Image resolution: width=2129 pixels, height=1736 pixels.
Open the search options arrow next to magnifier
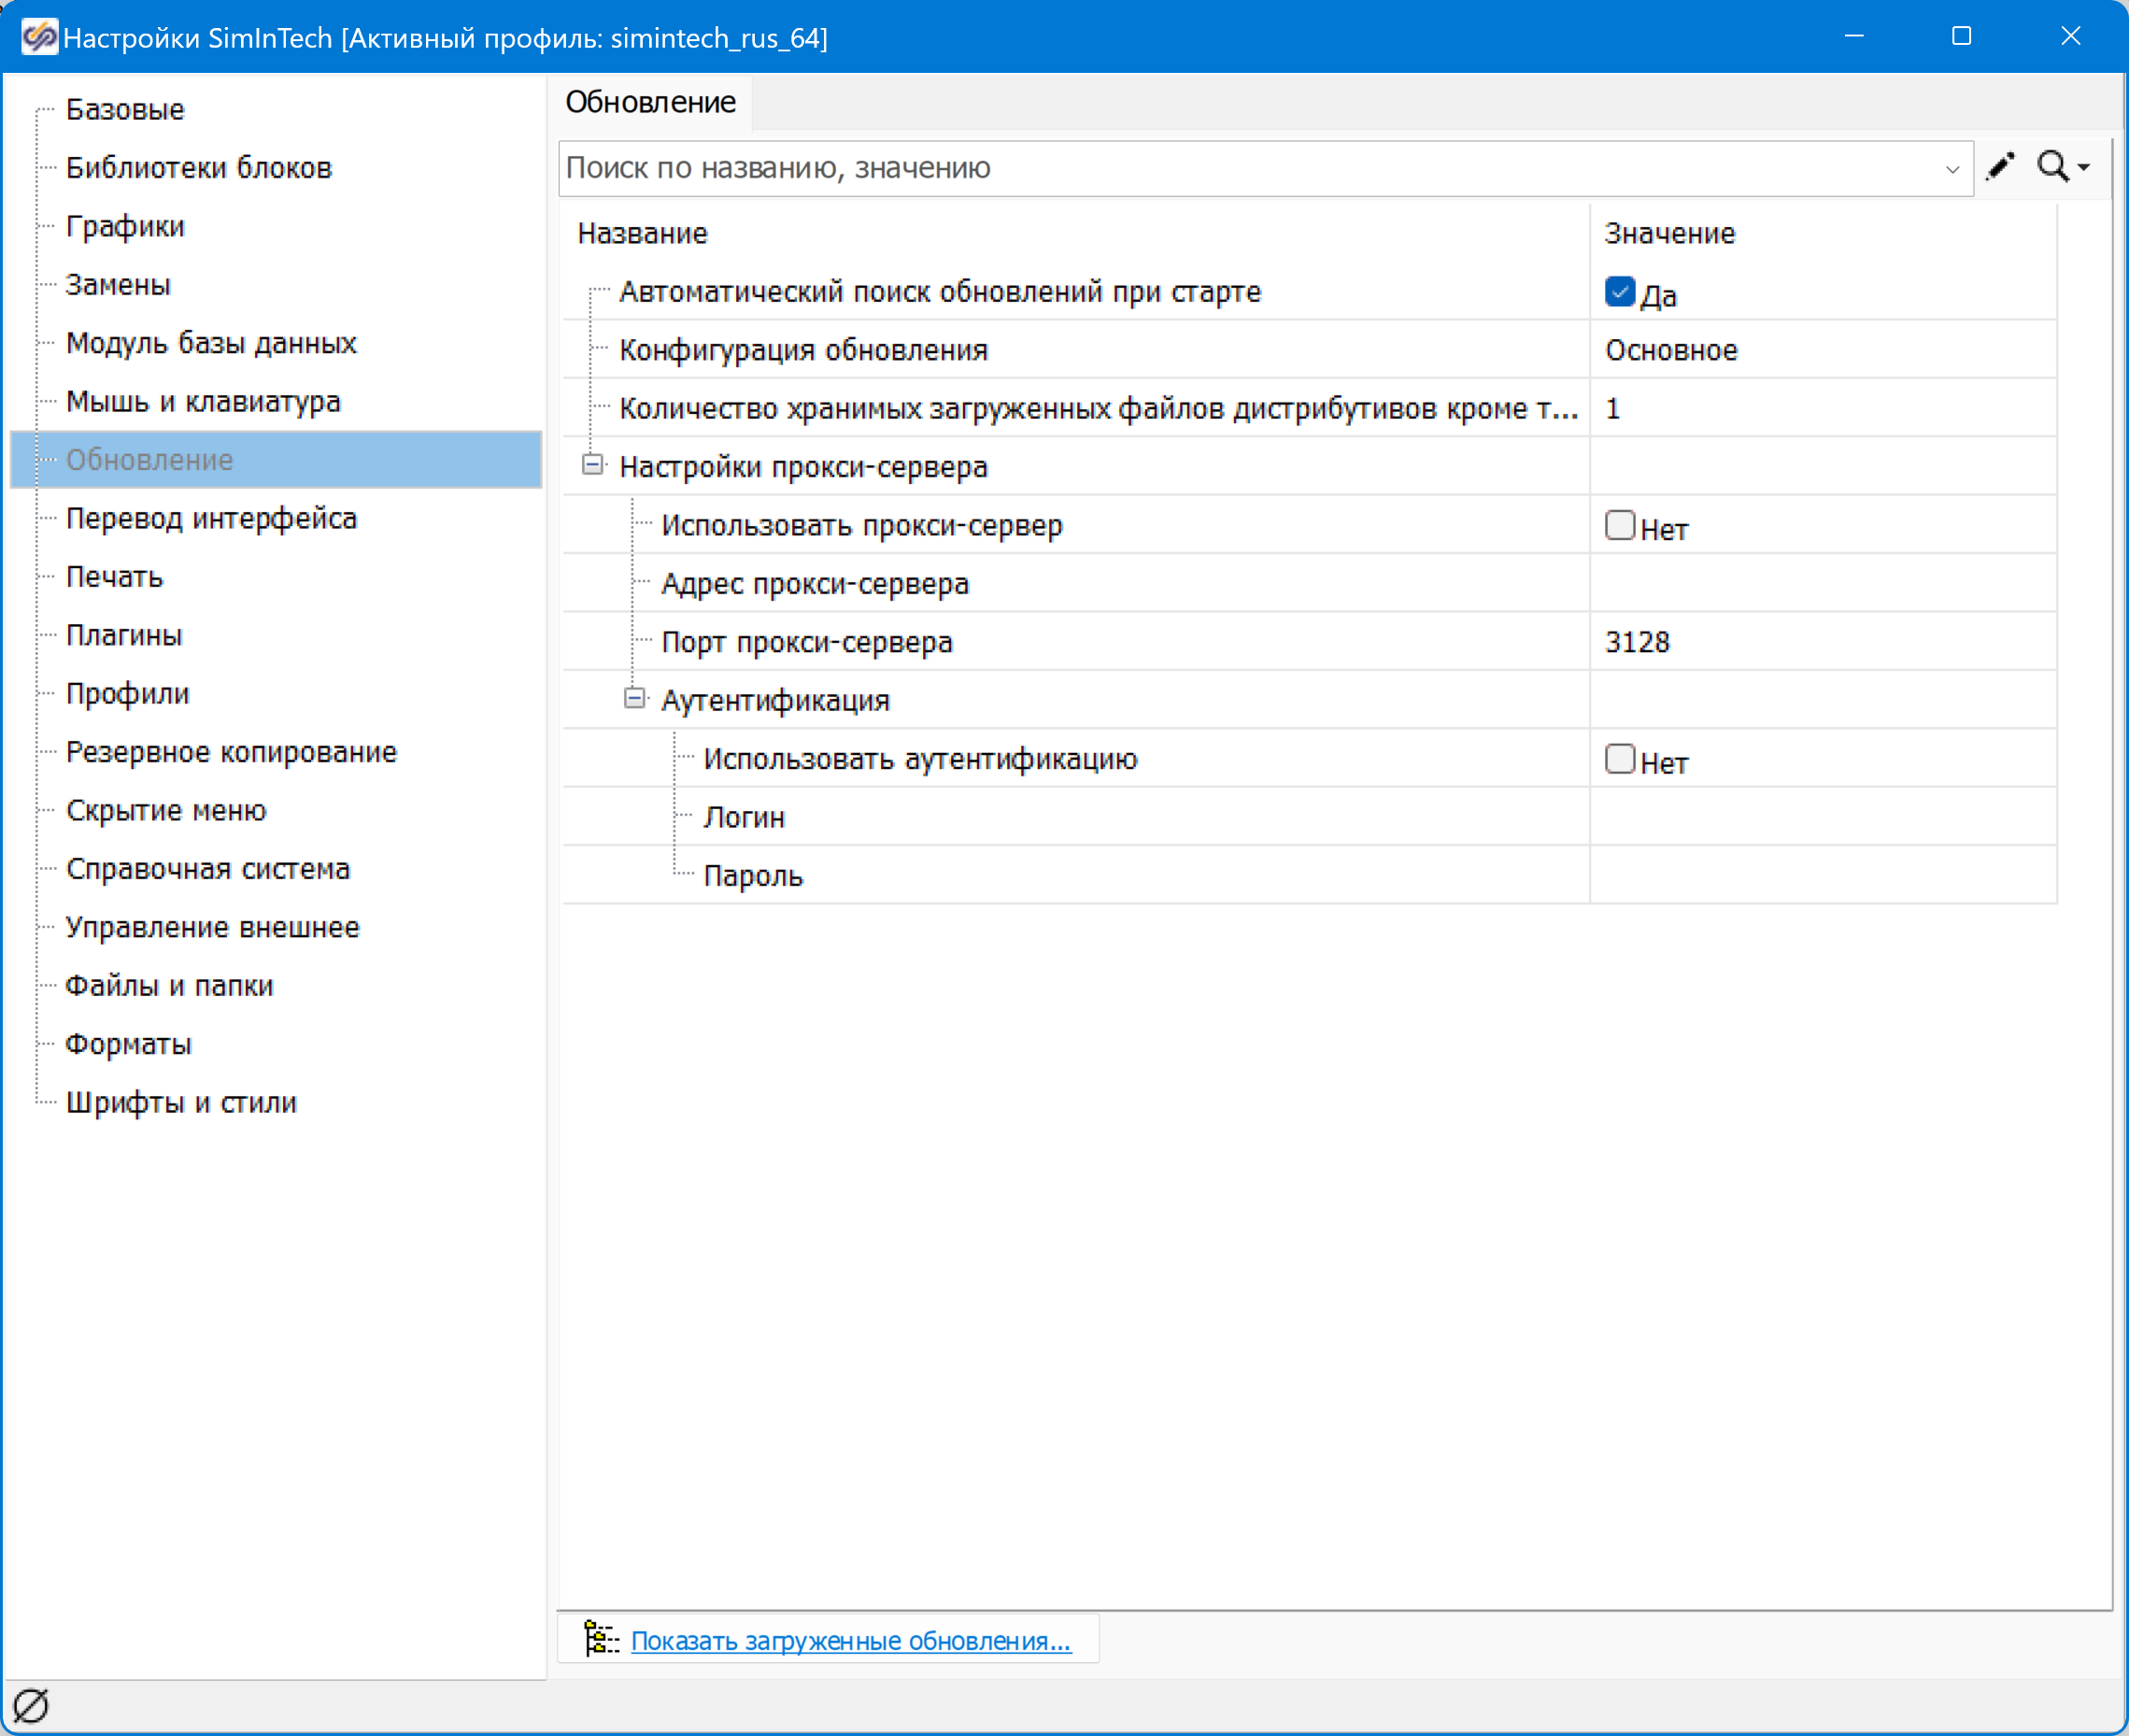click(2085, 168)
